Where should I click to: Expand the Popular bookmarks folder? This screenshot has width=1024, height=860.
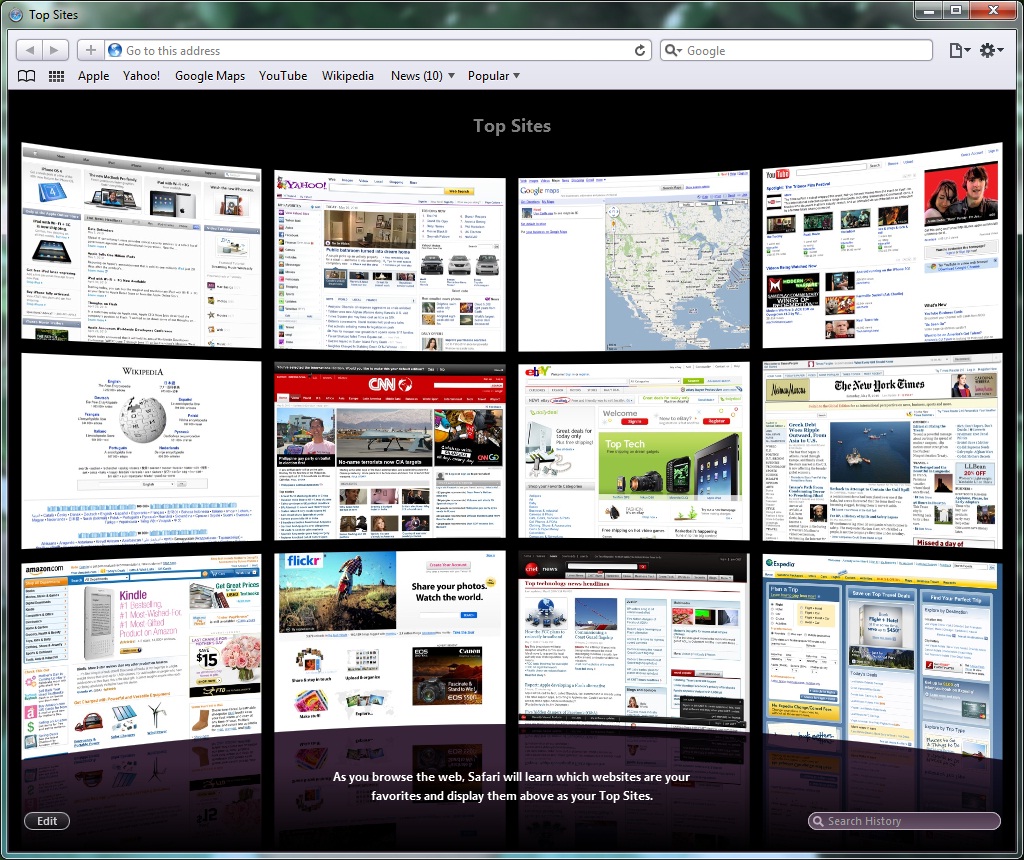click(x=494, y=76)
